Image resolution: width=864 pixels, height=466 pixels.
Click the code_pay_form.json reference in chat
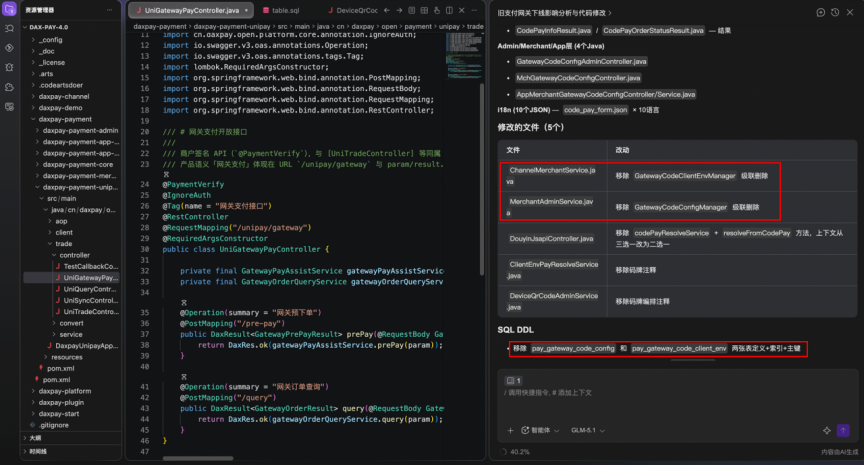[595, 110]
